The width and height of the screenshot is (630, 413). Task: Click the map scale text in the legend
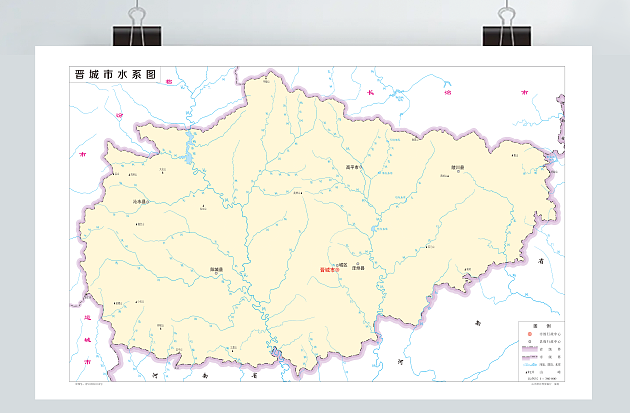(x=536, y=376)
